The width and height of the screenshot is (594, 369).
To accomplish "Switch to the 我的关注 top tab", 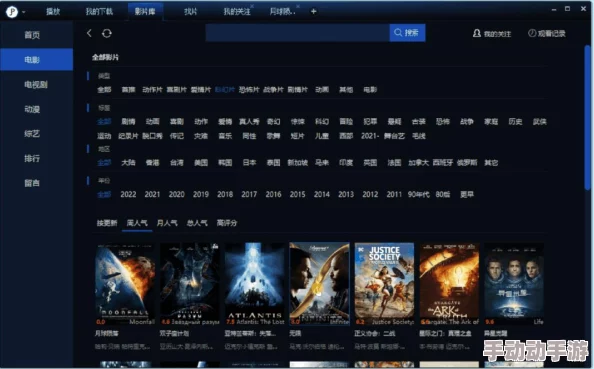I will (237, 12).
